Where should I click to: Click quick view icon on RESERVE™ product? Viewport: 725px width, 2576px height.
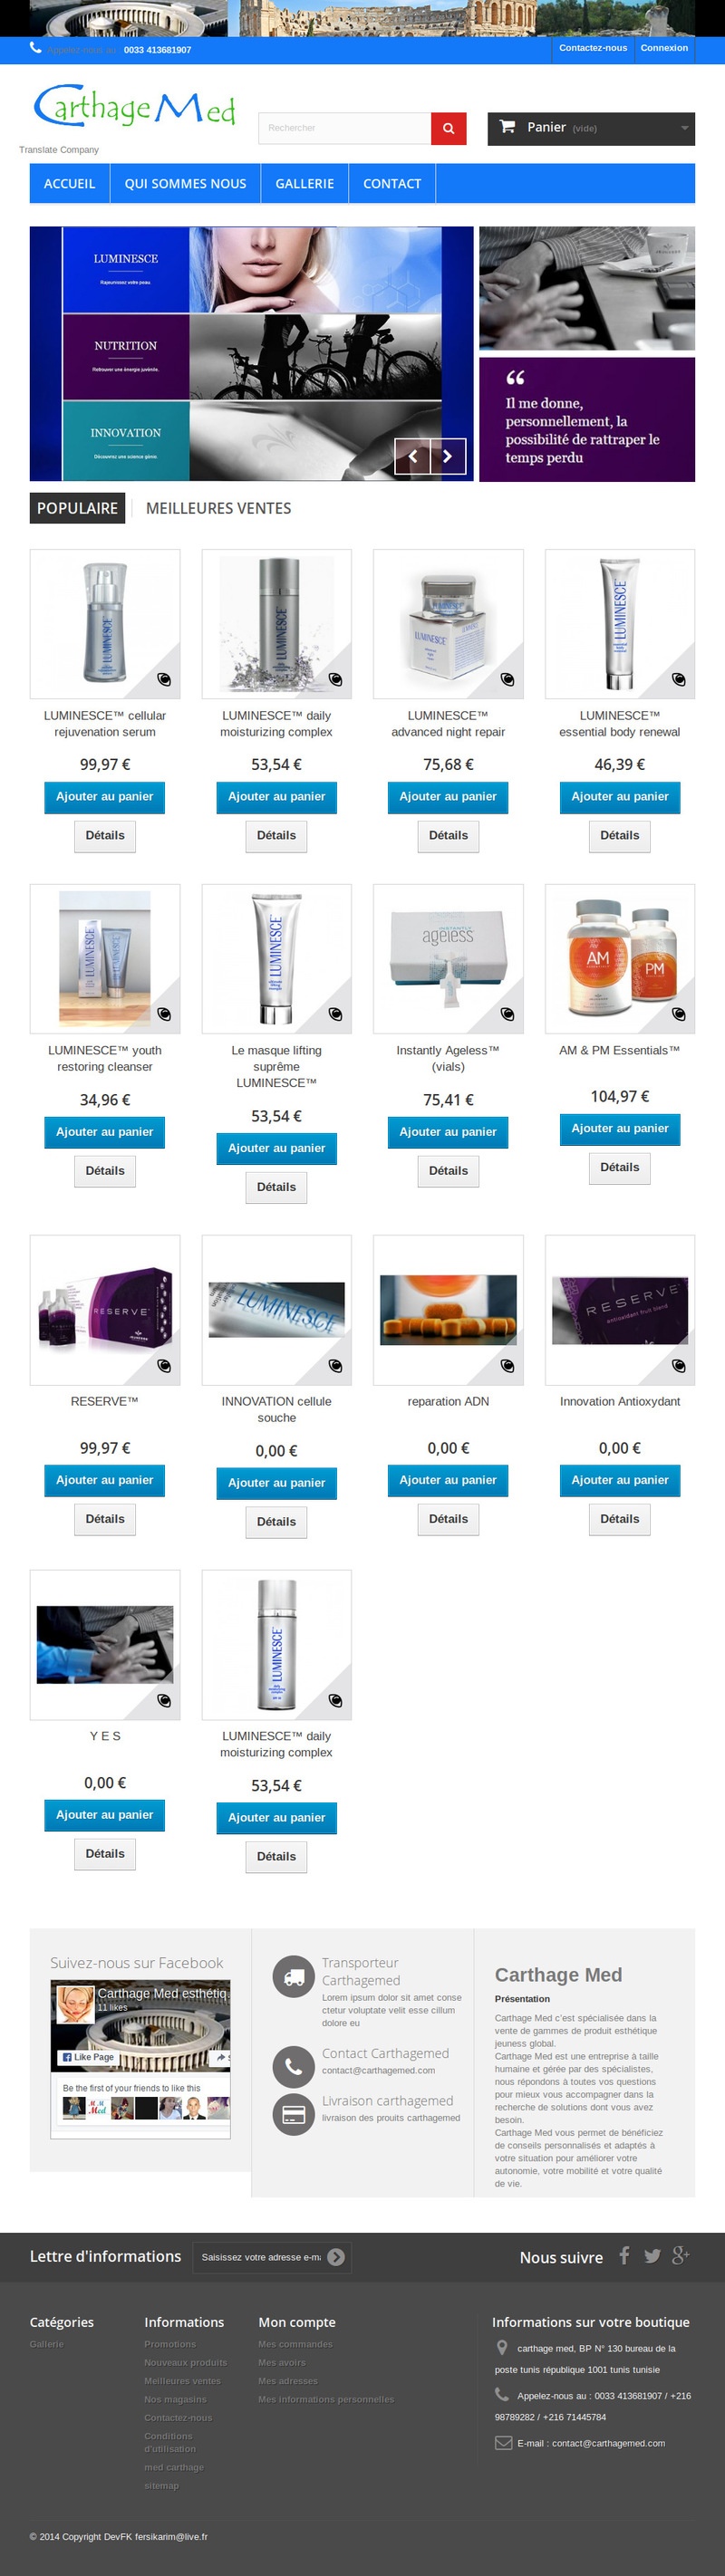point(164,1366)
